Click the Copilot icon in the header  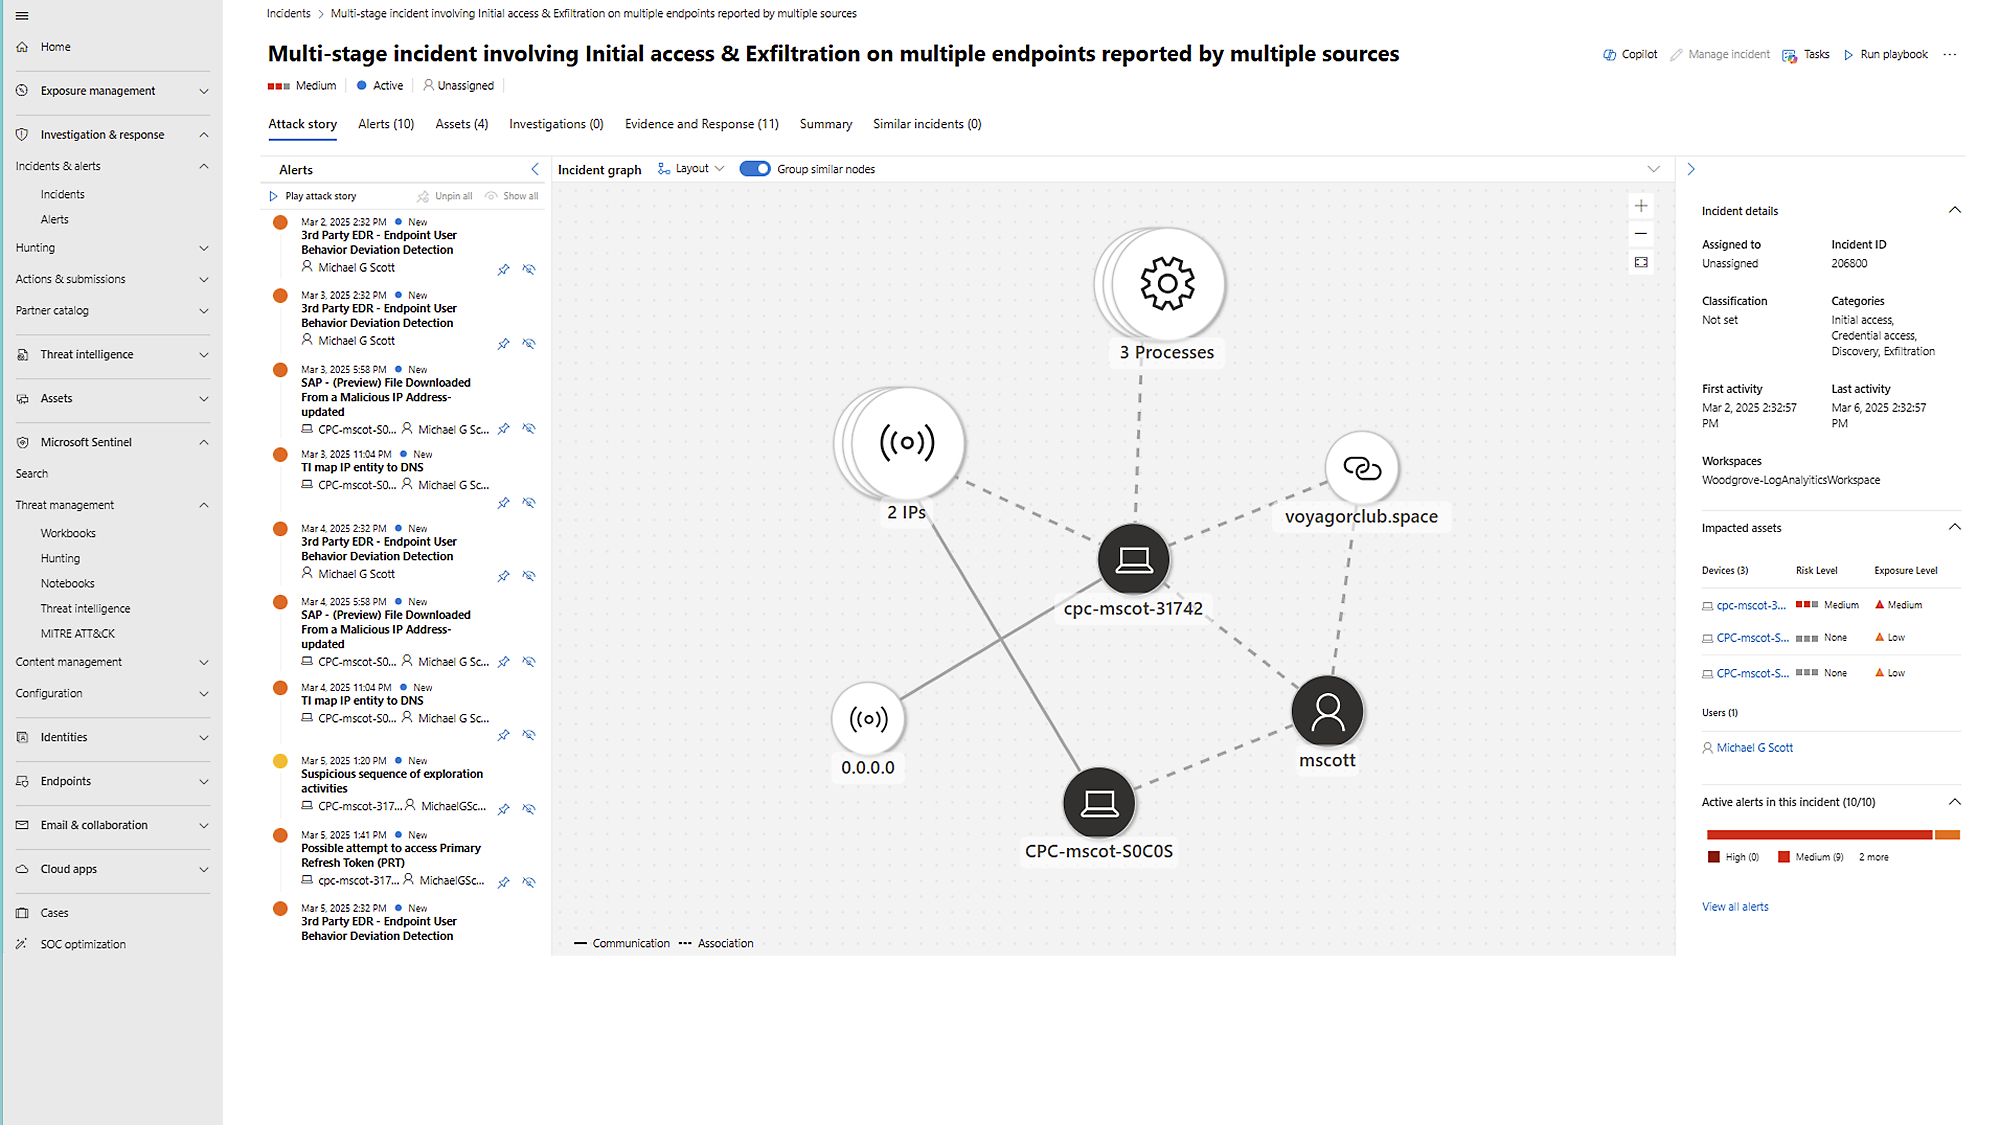(1609, 55)
